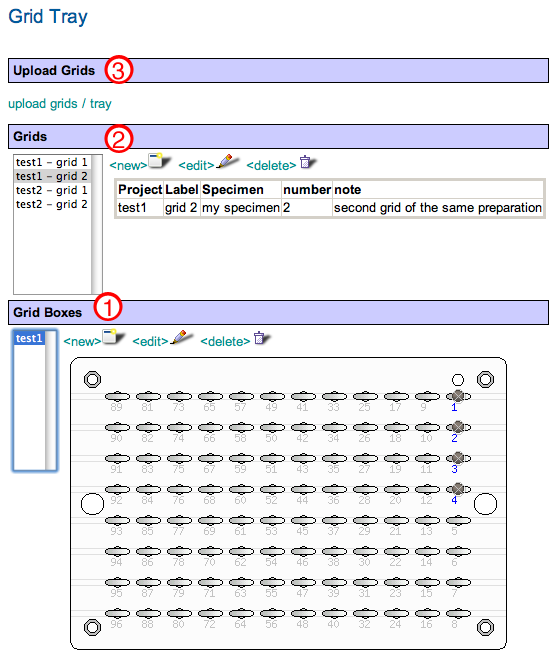Select occupied tray slot 3
The image size is (559, 657).
click(x=458, y=458)
